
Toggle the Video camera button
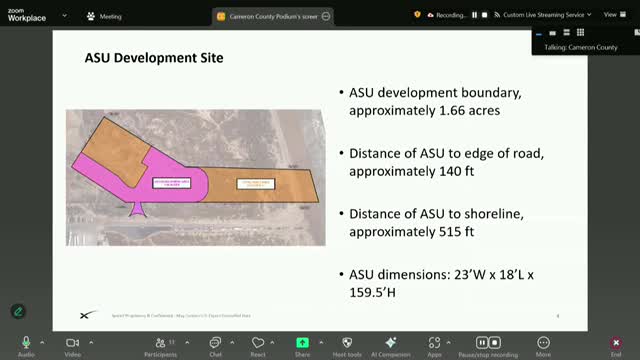point(73,347)
